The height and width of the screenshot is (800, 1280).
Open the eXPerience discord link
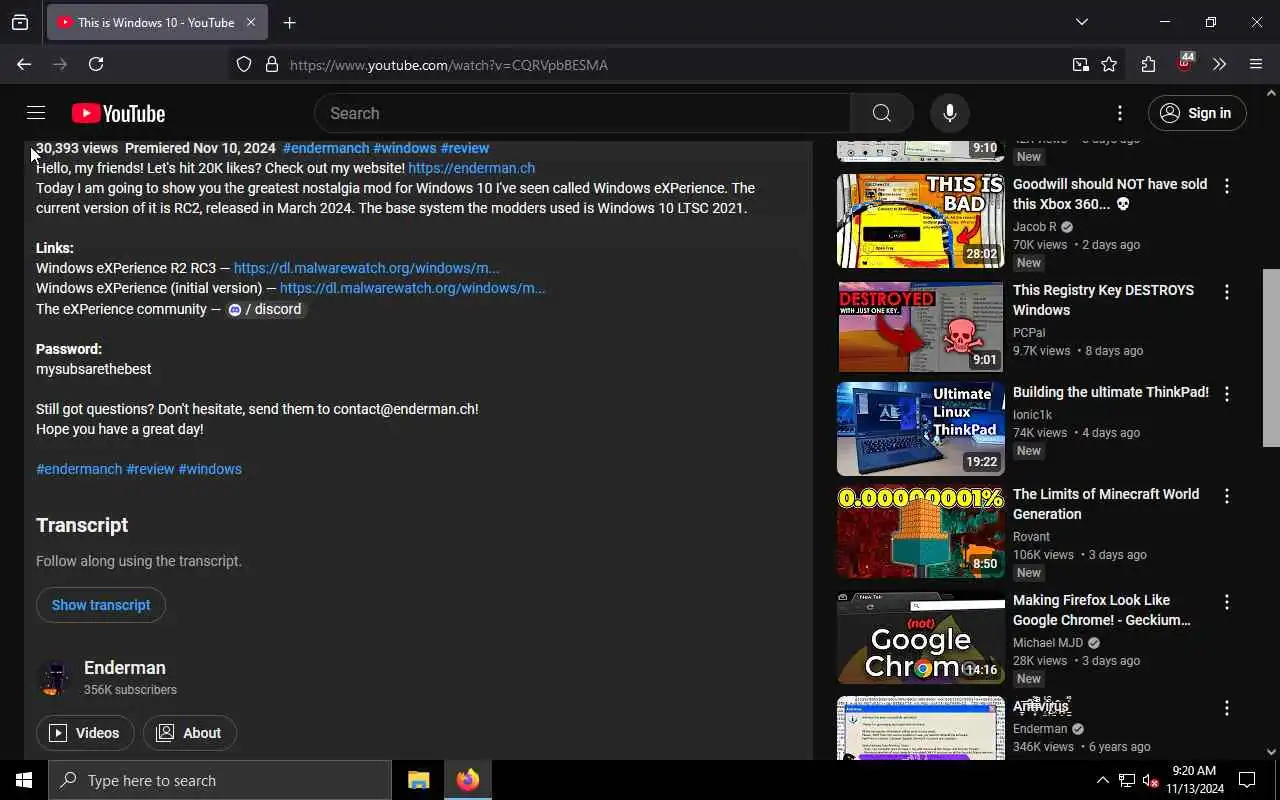tap(264, 309)
